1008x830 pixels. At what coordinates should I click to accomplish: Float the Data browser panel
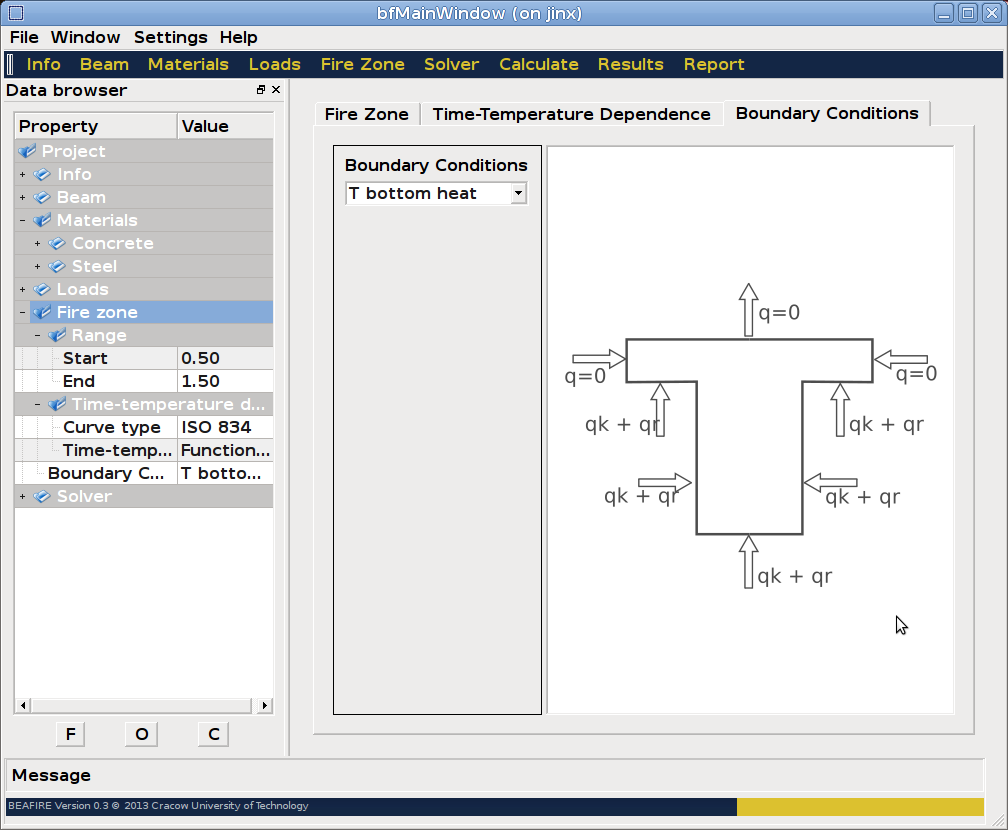(261, 90)
